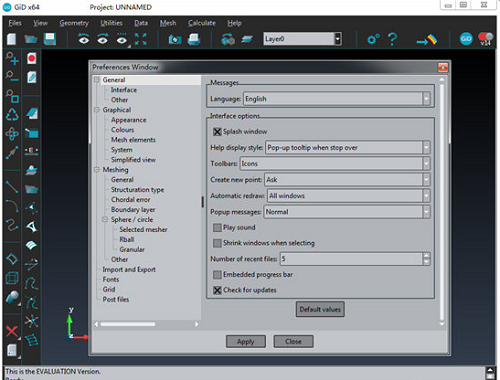Click the save project floppy disk icon
The image size is (500, 380).
50,39
